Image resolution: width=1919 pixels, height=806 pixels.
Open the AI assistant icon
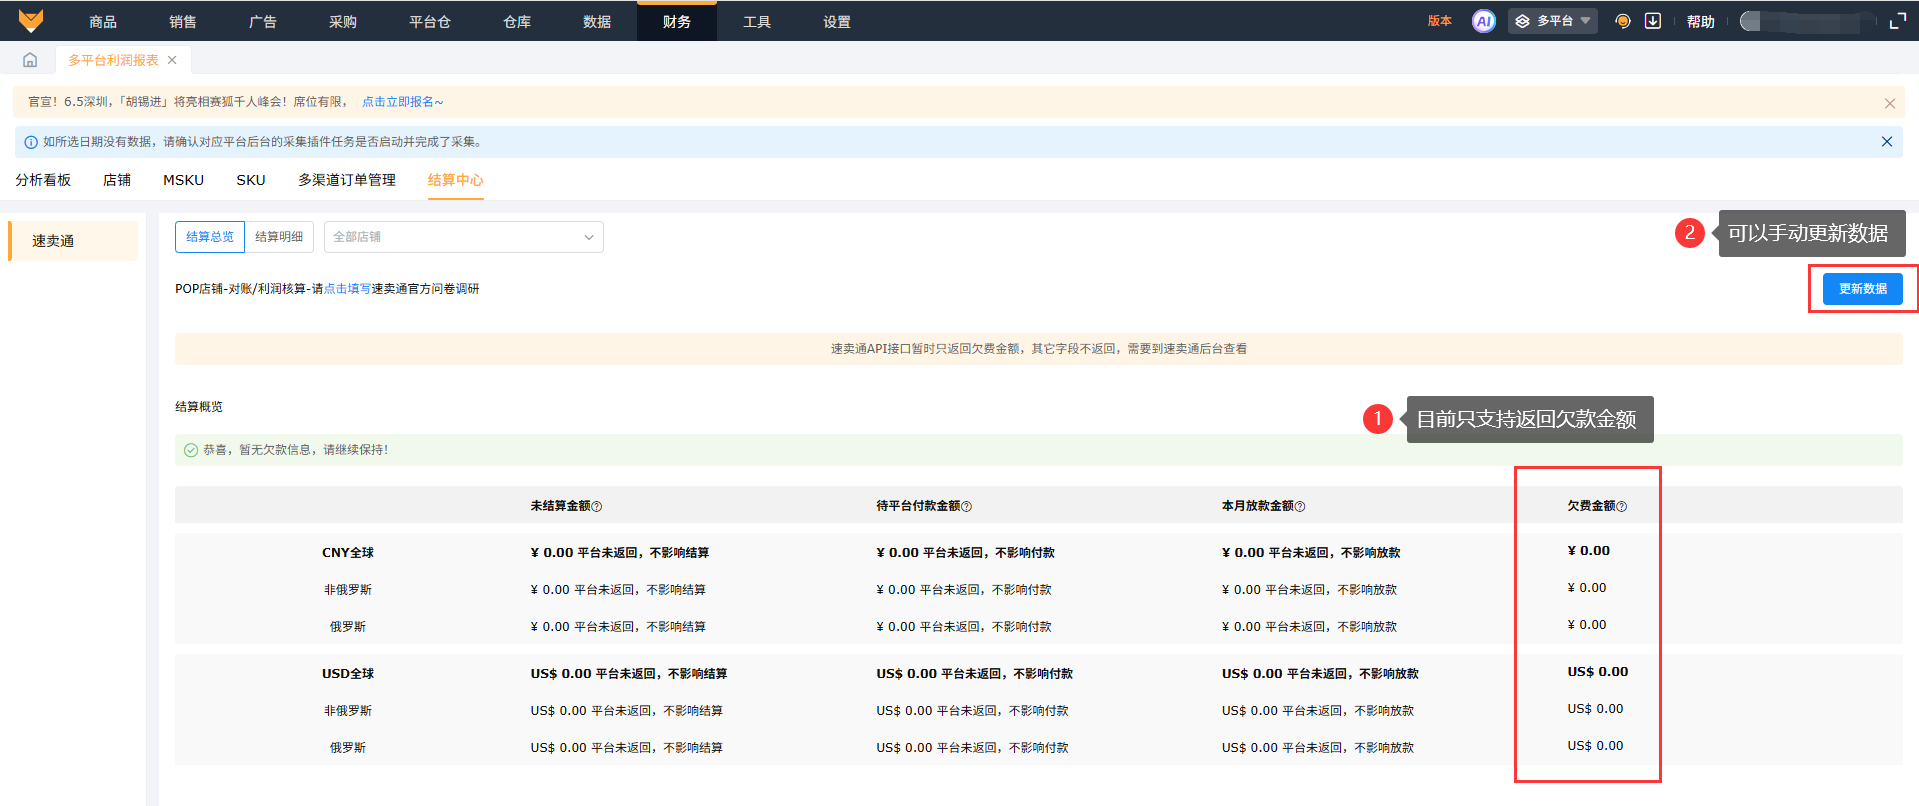click(1484, 21)
